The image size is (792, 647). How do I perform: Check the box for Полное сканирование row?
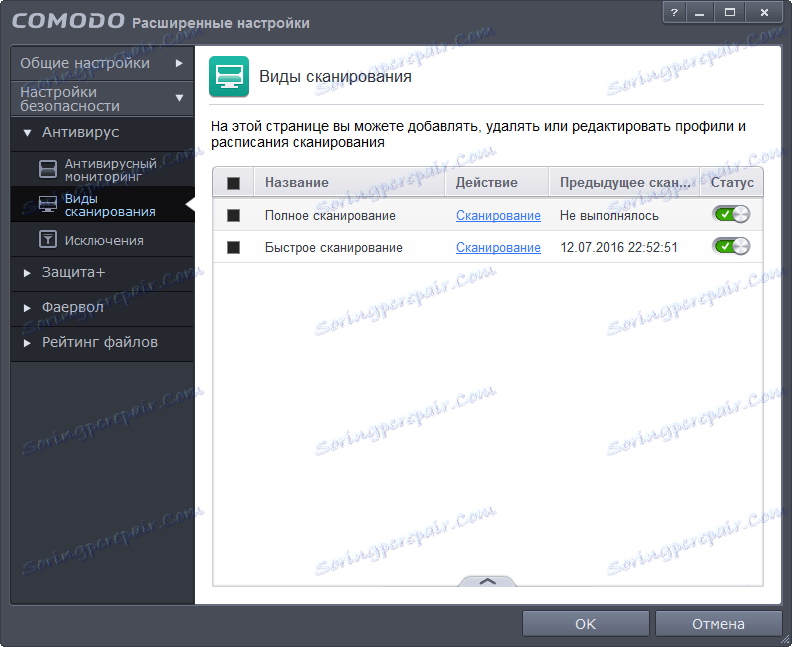[233, 216]
